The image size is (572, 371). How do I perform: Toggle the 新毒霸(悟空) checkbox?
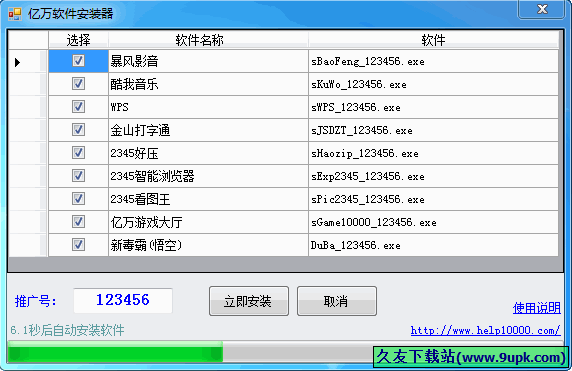(78, 244)
